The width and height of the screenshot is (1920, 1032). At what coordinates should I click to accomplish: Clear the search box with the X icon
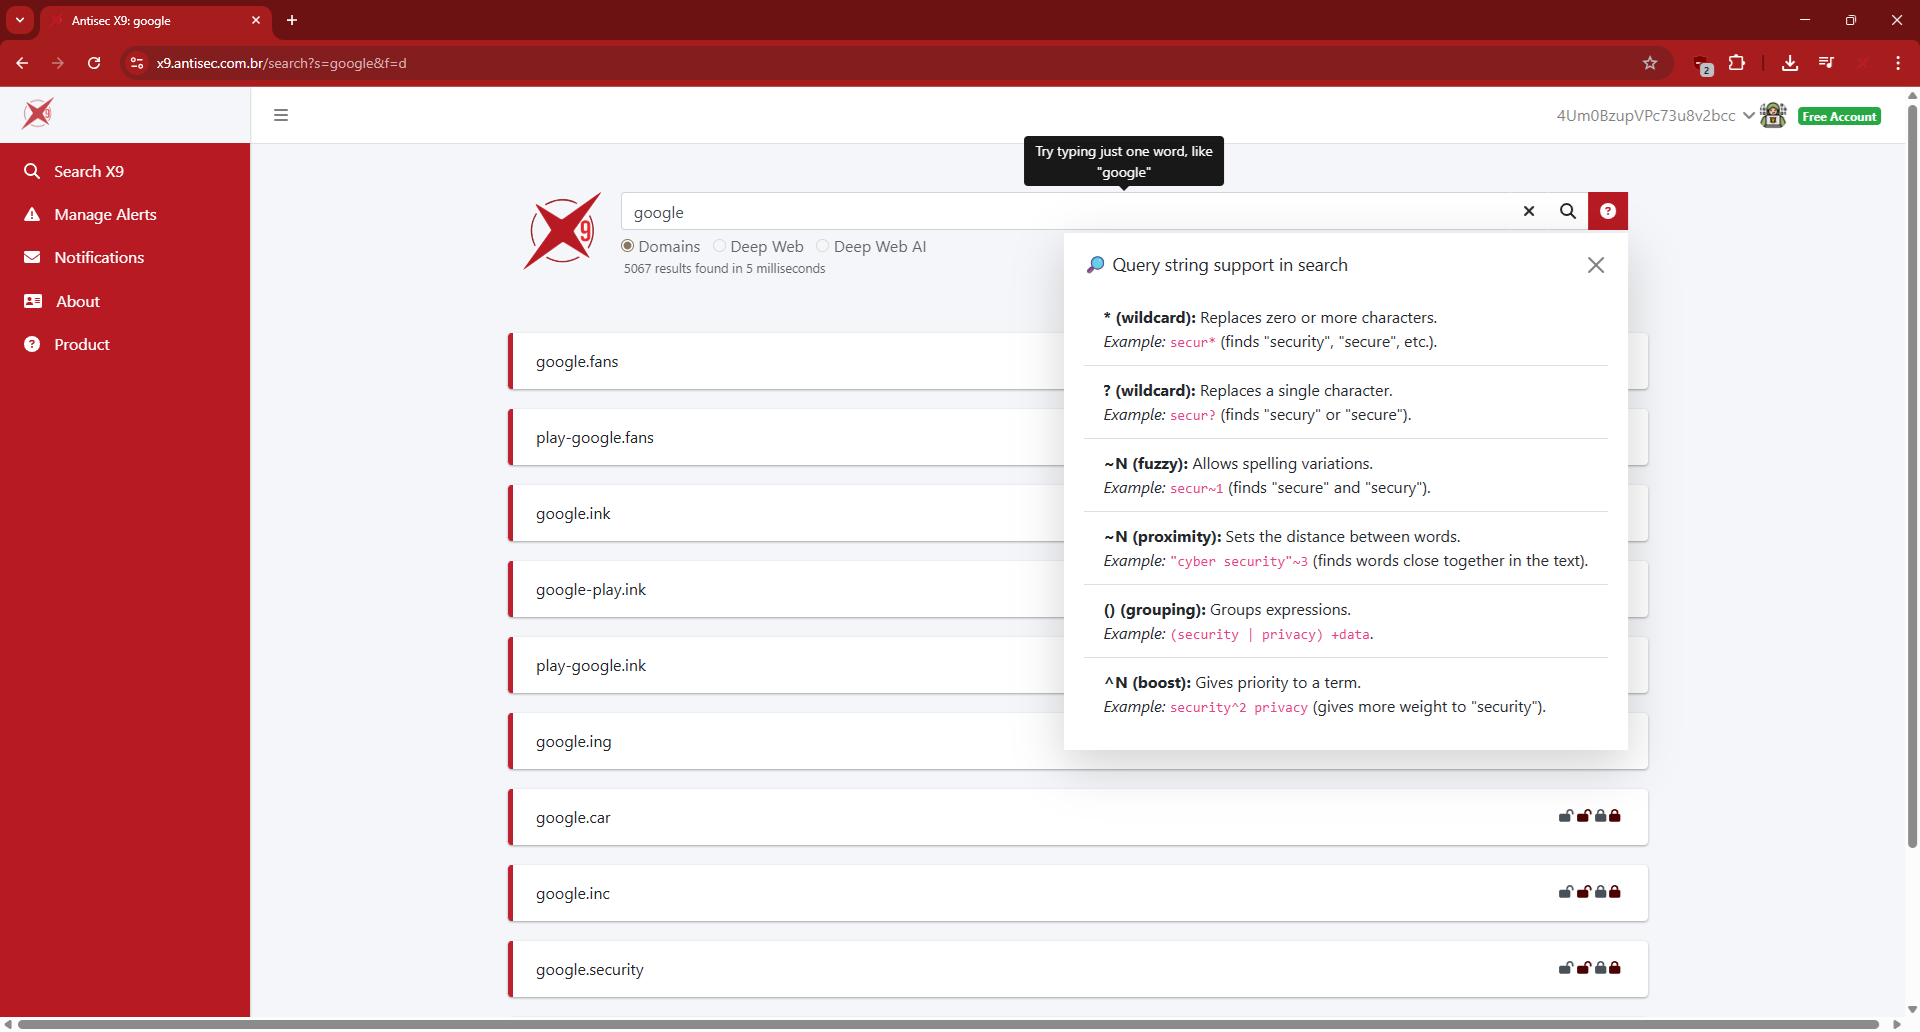pyautogui.click(x=1529, y=211)
